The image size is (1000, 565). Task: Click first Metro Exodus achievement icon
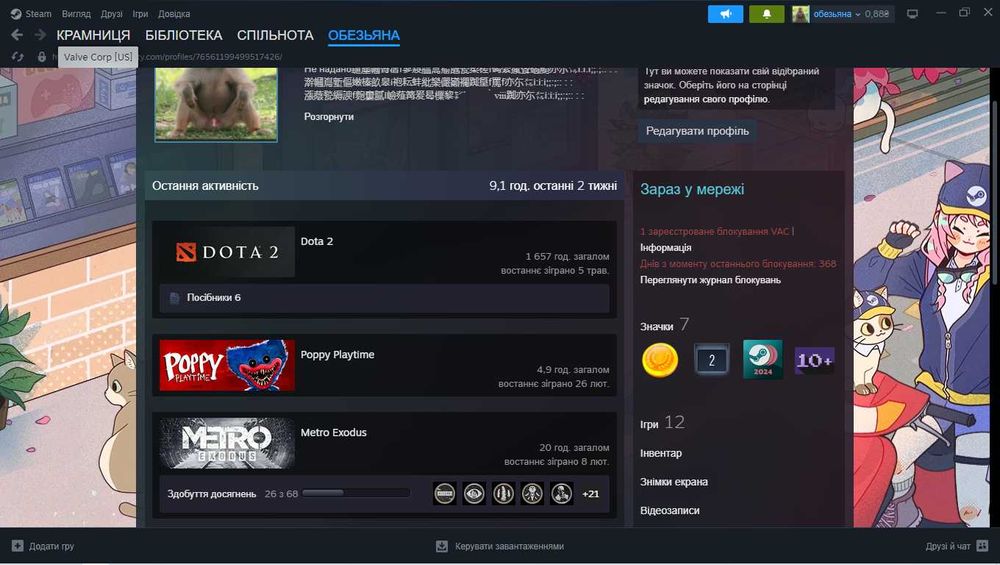click(445, 493)
